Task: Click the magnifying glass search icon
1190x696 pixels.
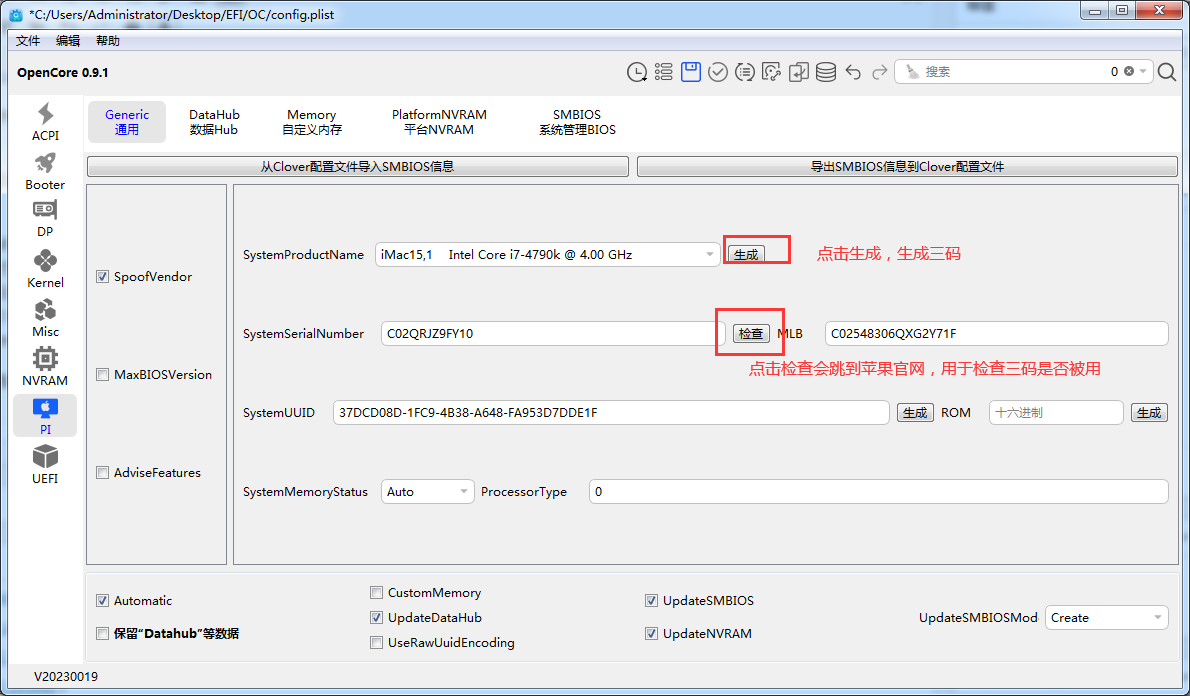Action: (x=1167, y=72)
